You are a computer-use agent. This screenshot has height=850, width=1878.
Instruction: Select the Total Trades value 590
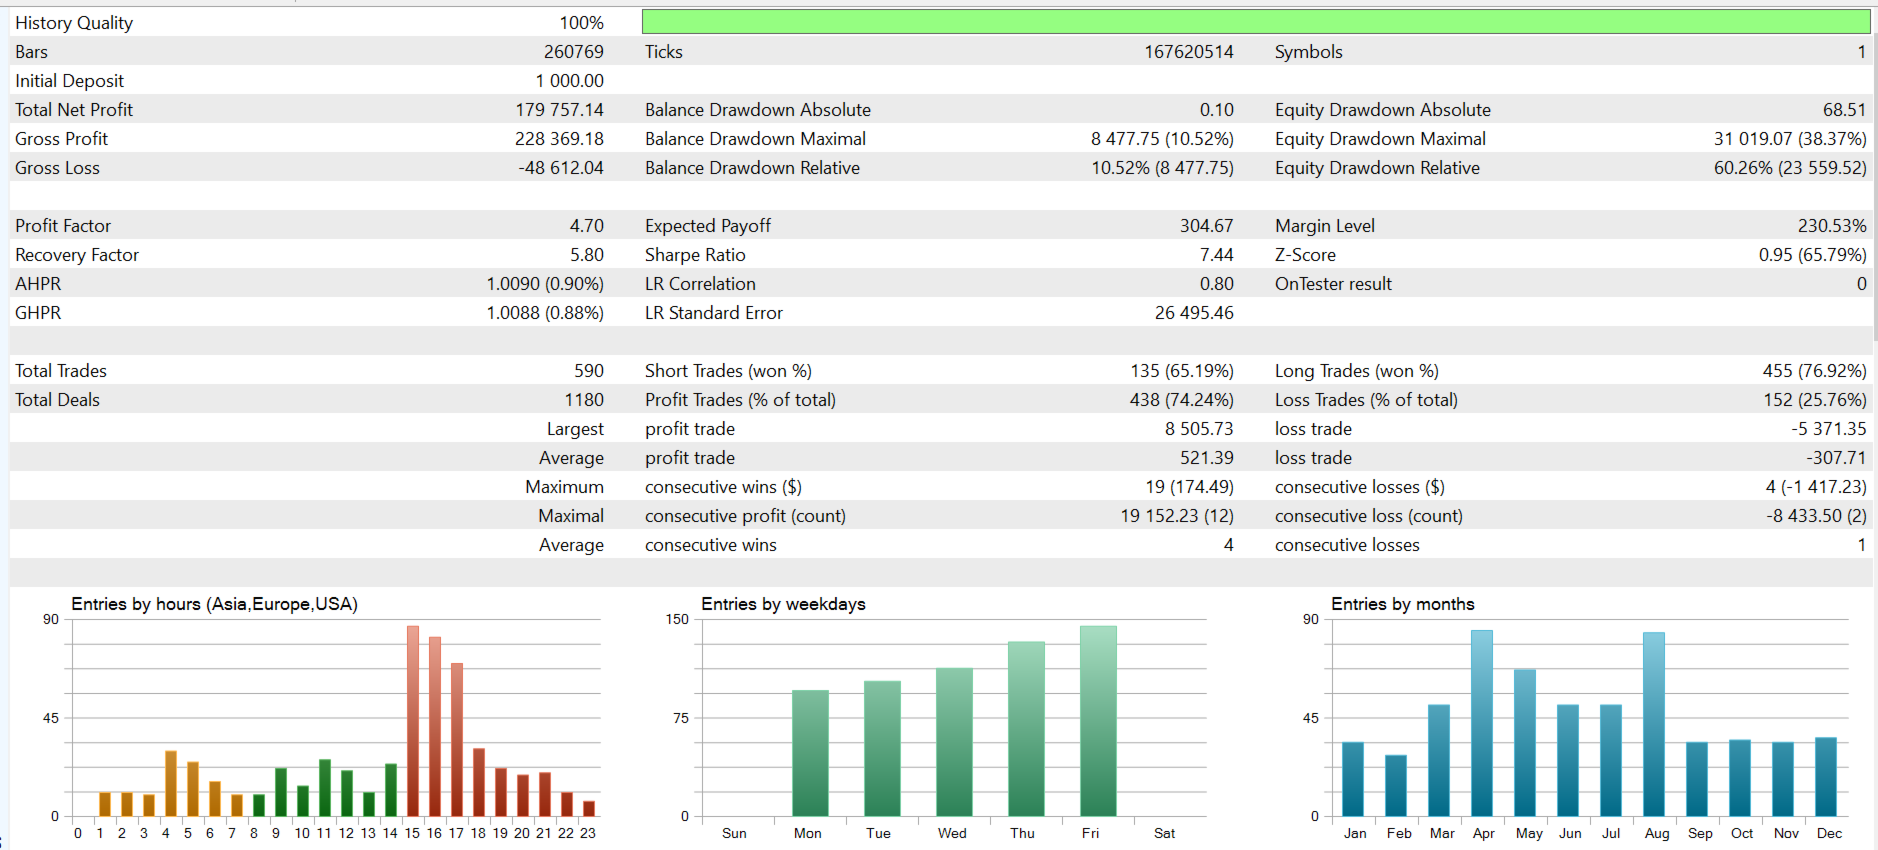click(x=589, y=371)
